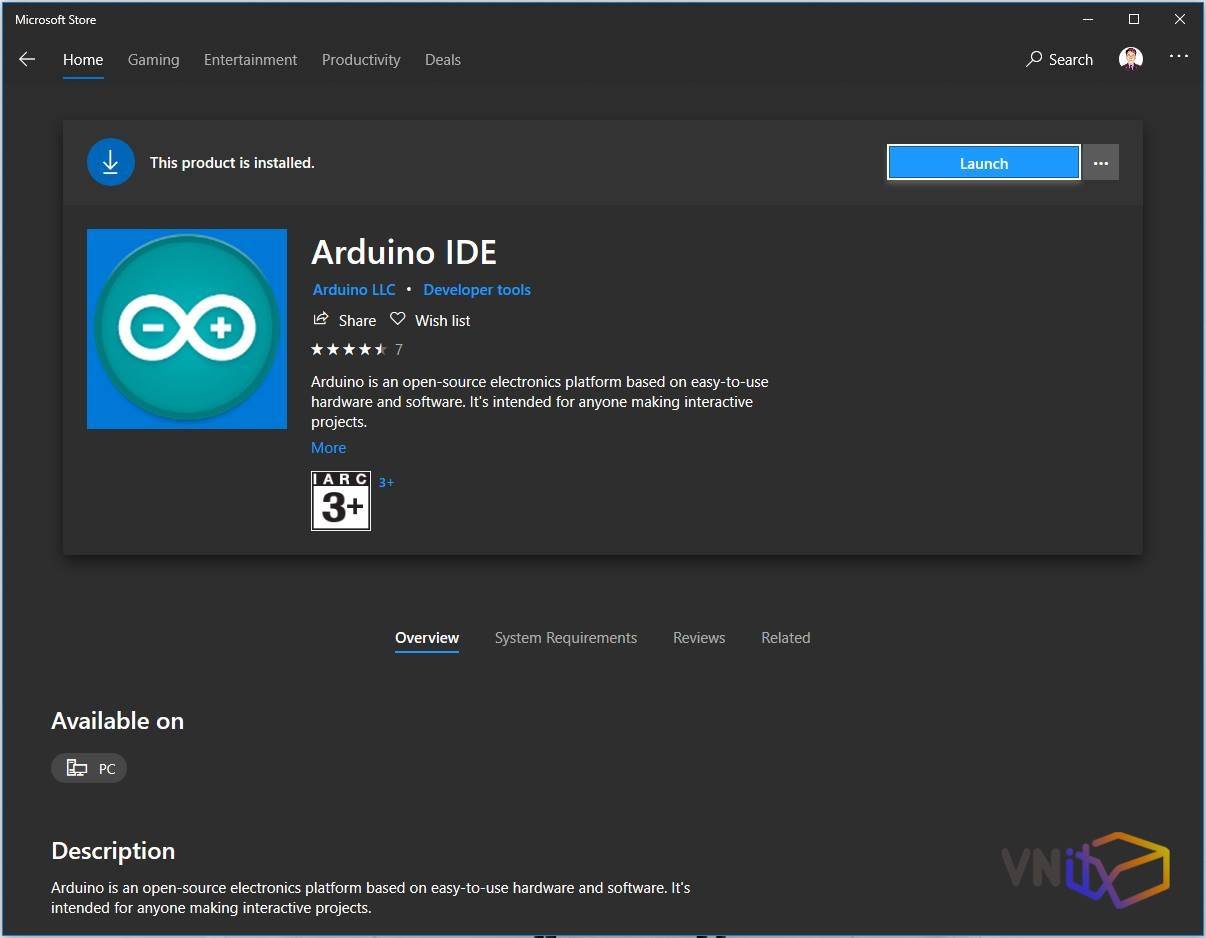Click the IARC 3+ rating badge
Image resolution: width=1206 pixels, height=938 pixels.
[x=341, y=501]
